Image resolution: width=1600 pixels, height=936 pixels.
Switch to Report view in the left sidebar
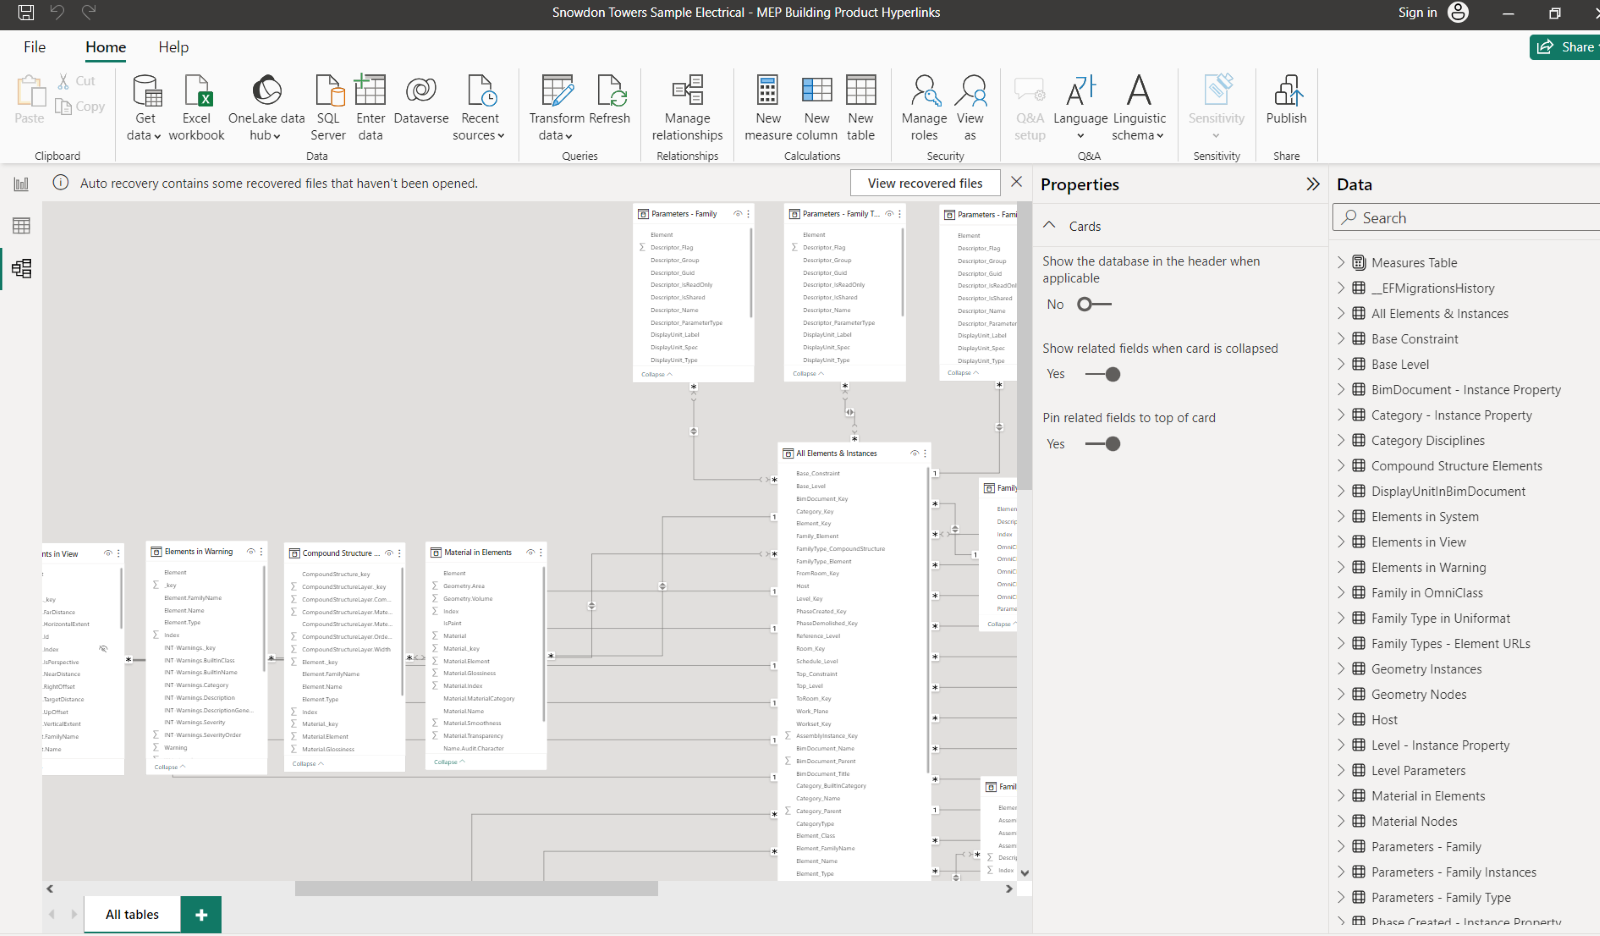point(21,184)
